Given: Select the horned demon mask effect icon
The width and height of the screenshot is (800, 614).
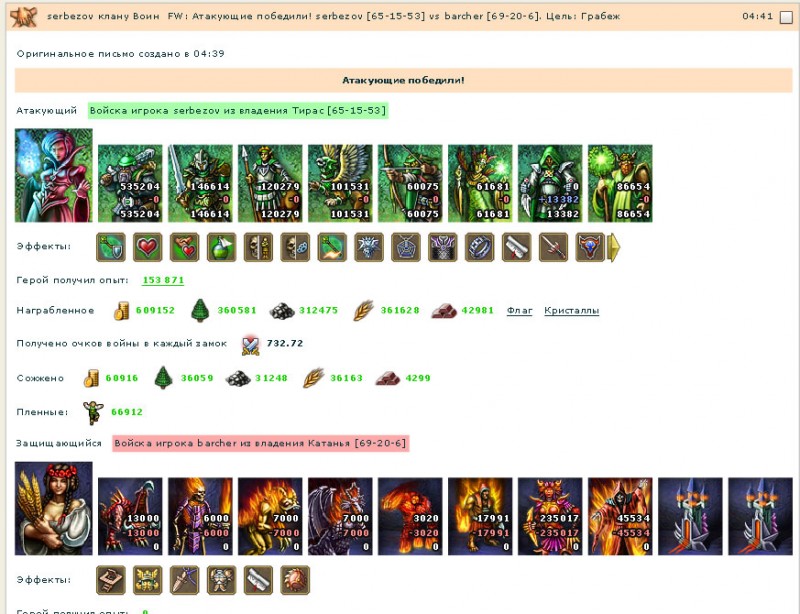Looking at the screenshot, I should coord(590,247).
